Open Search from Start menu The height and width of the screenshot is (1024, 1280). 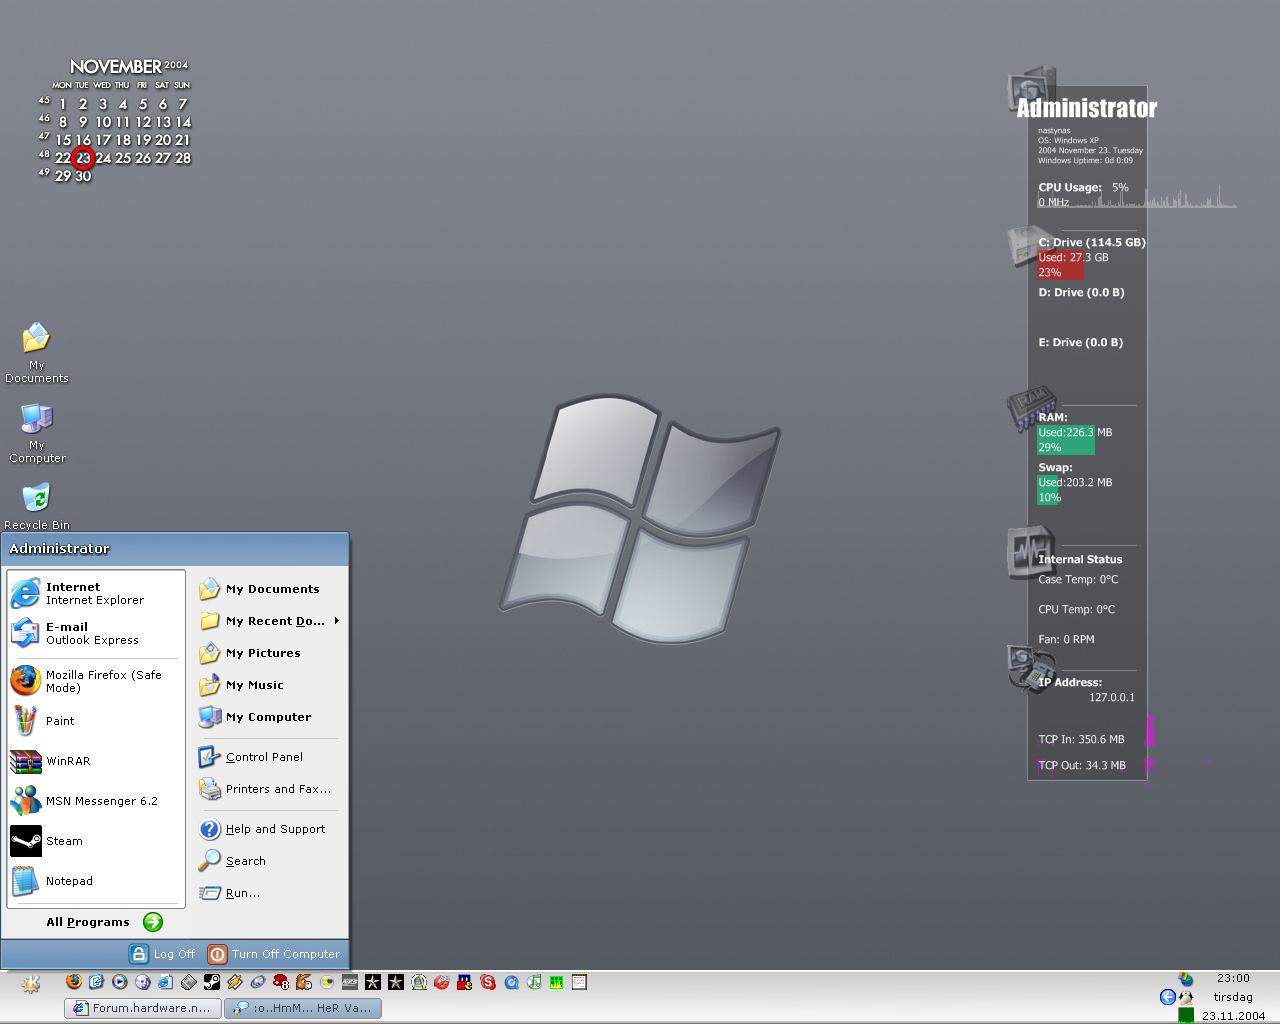coord(268,861)
